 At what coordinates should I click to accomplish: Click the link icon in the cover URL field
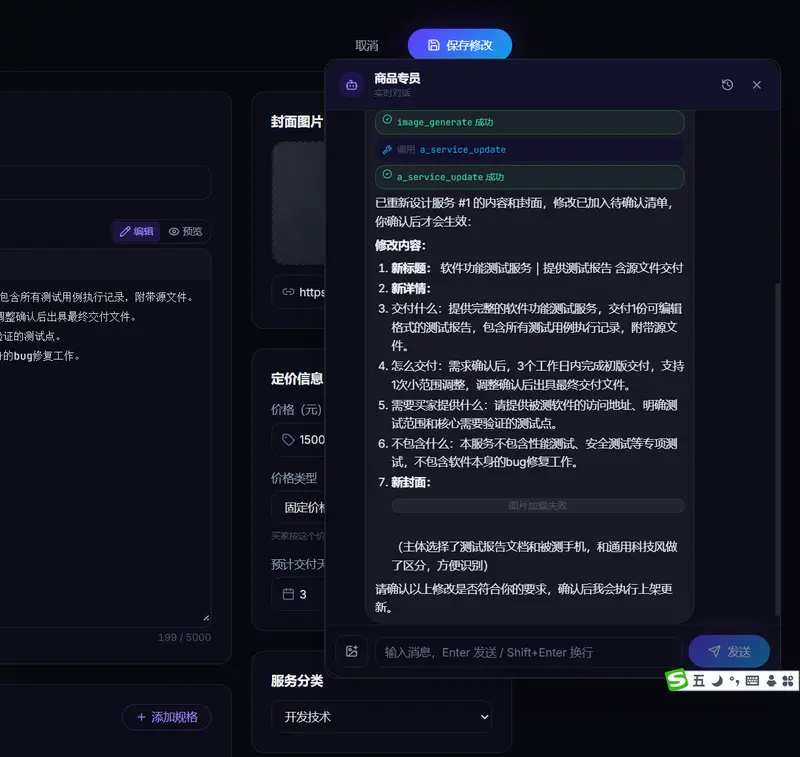point(288,292)
